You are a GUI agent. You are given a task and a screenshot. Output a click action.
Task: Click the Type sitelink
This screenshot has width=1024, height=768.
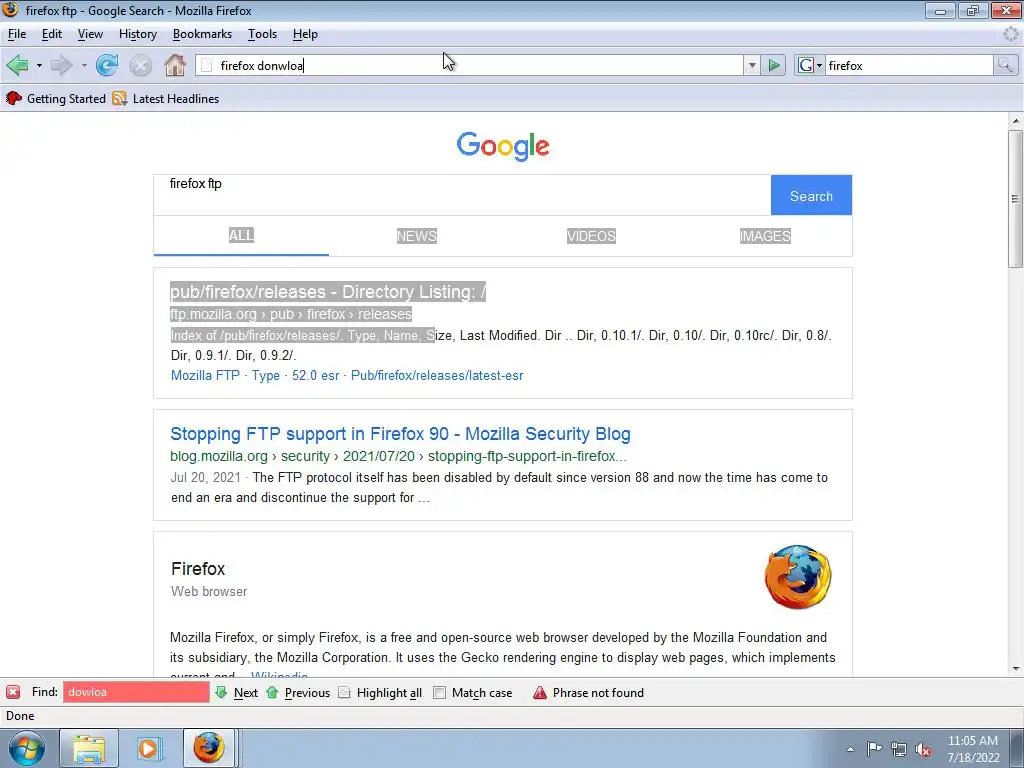266,376
